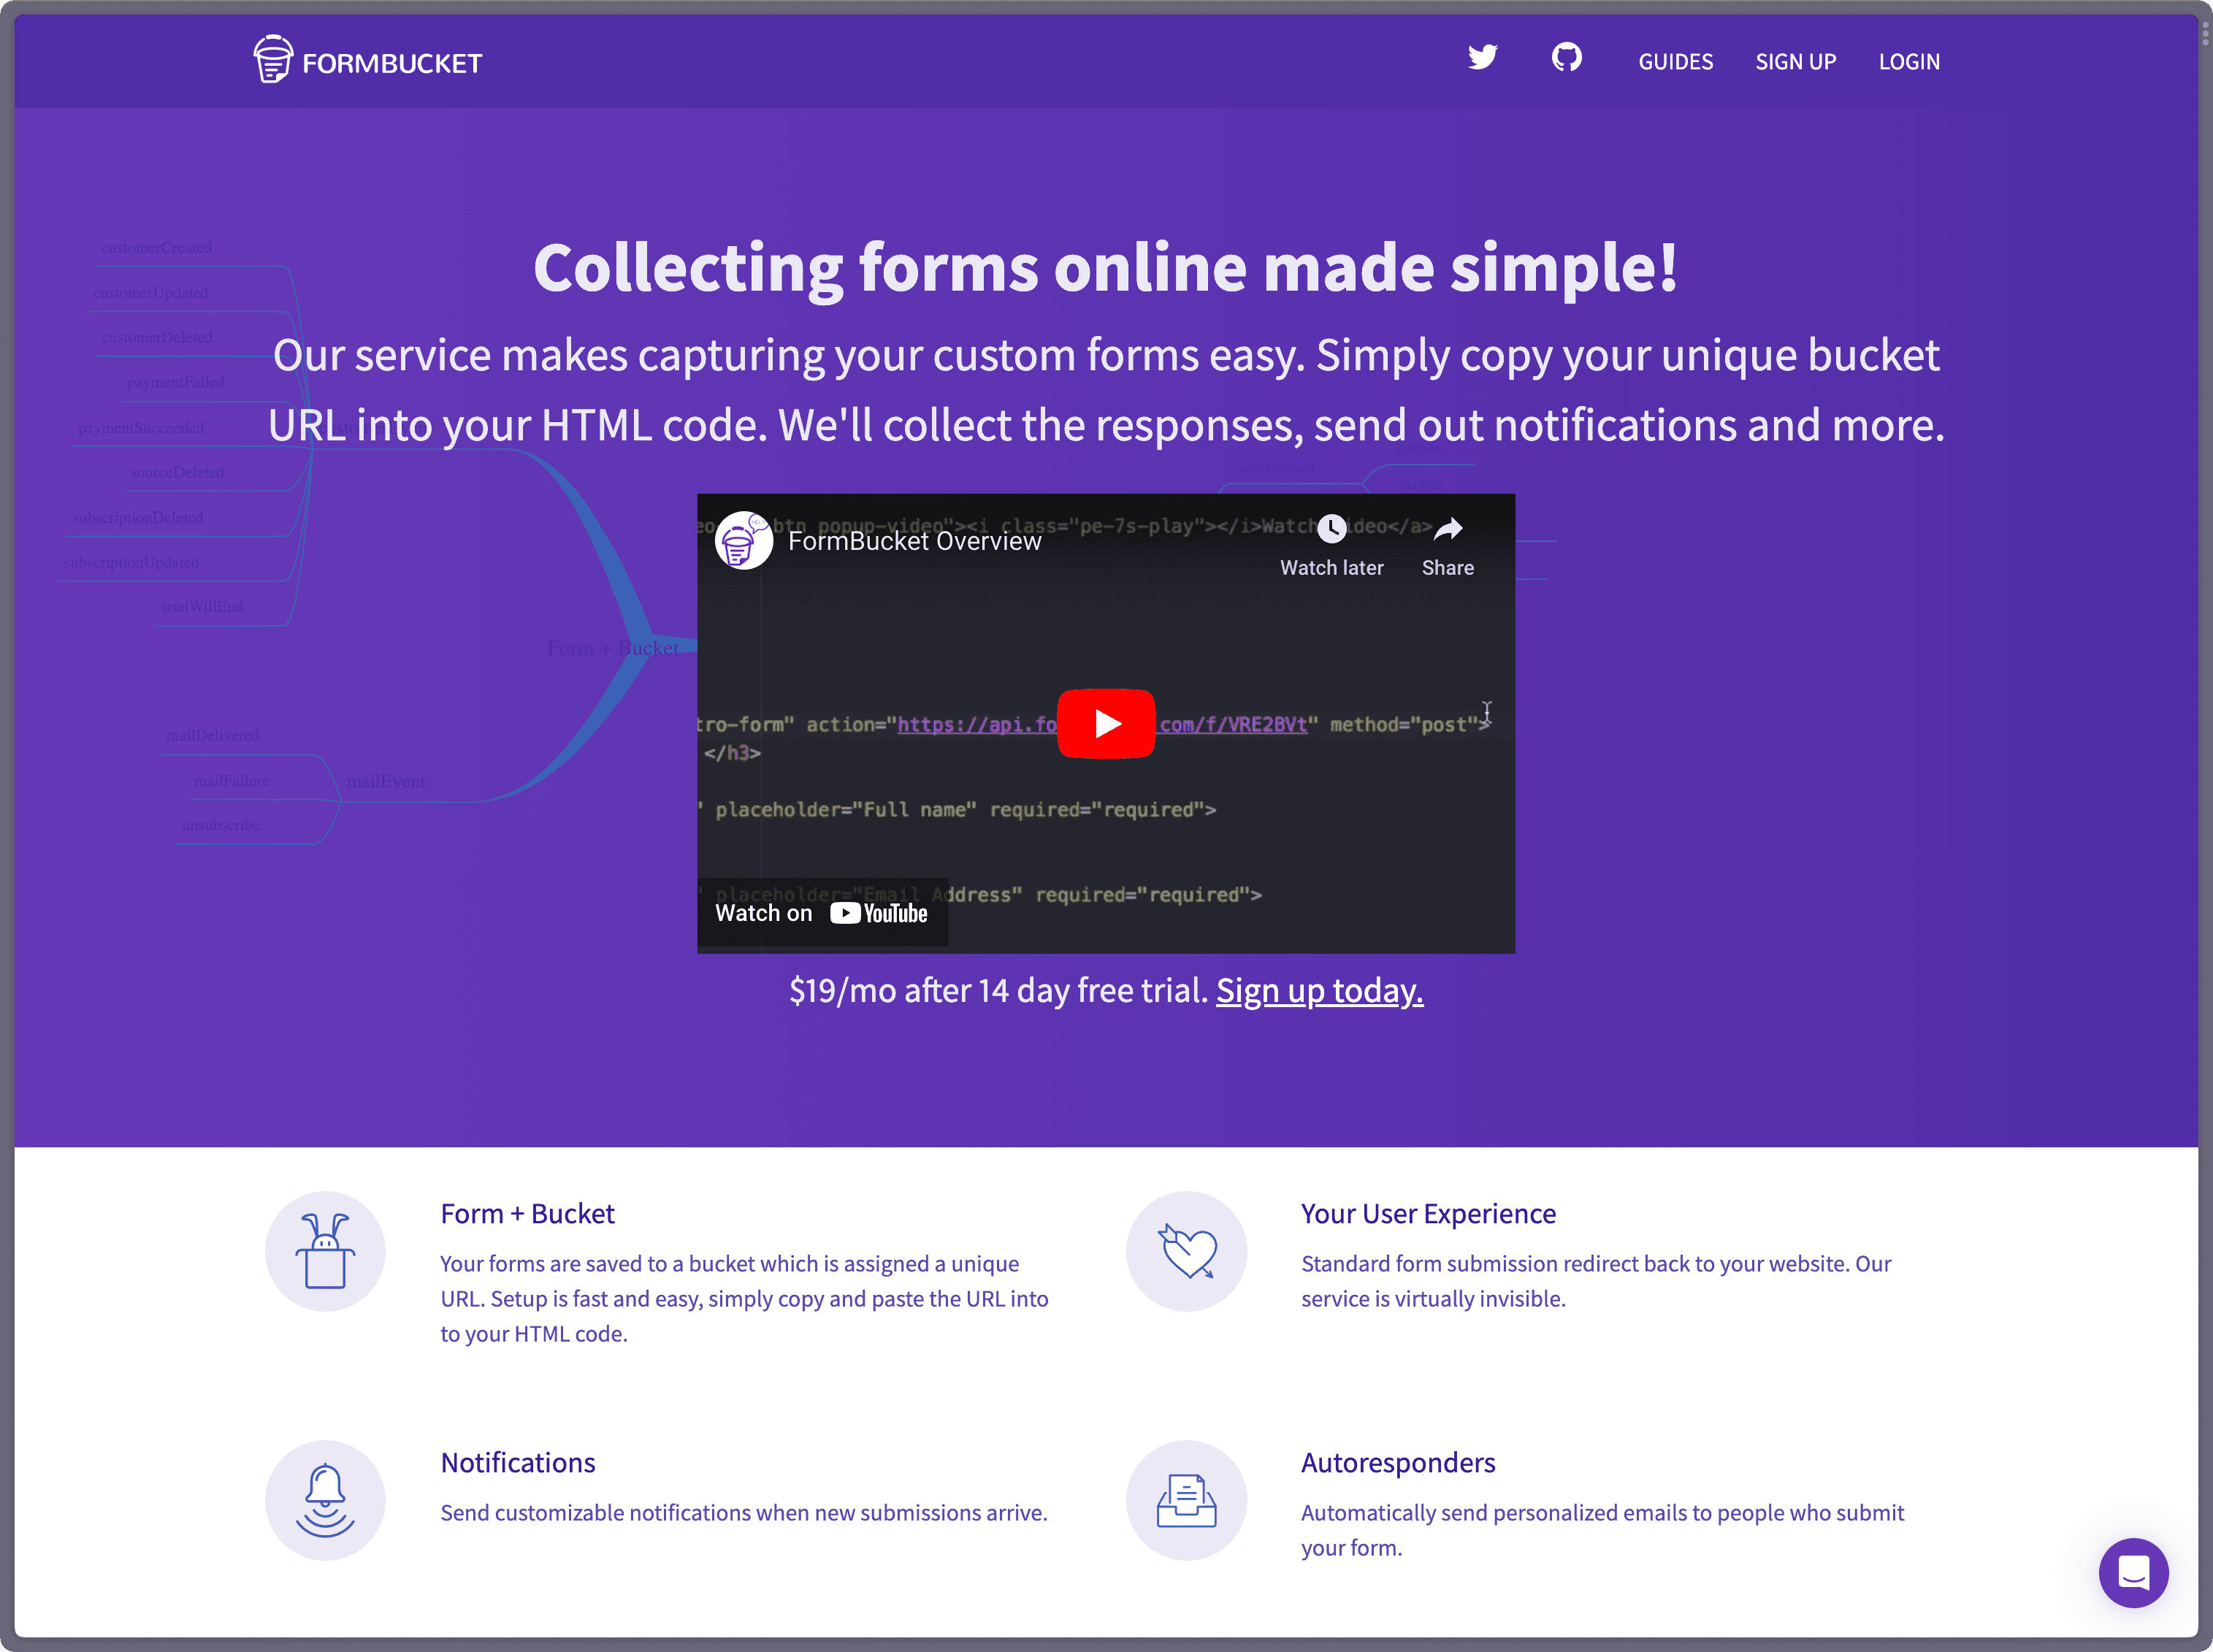Screen dimensions: 2213x1652
Task: Open the LOGIN page
Action: tap(1908, 62)
